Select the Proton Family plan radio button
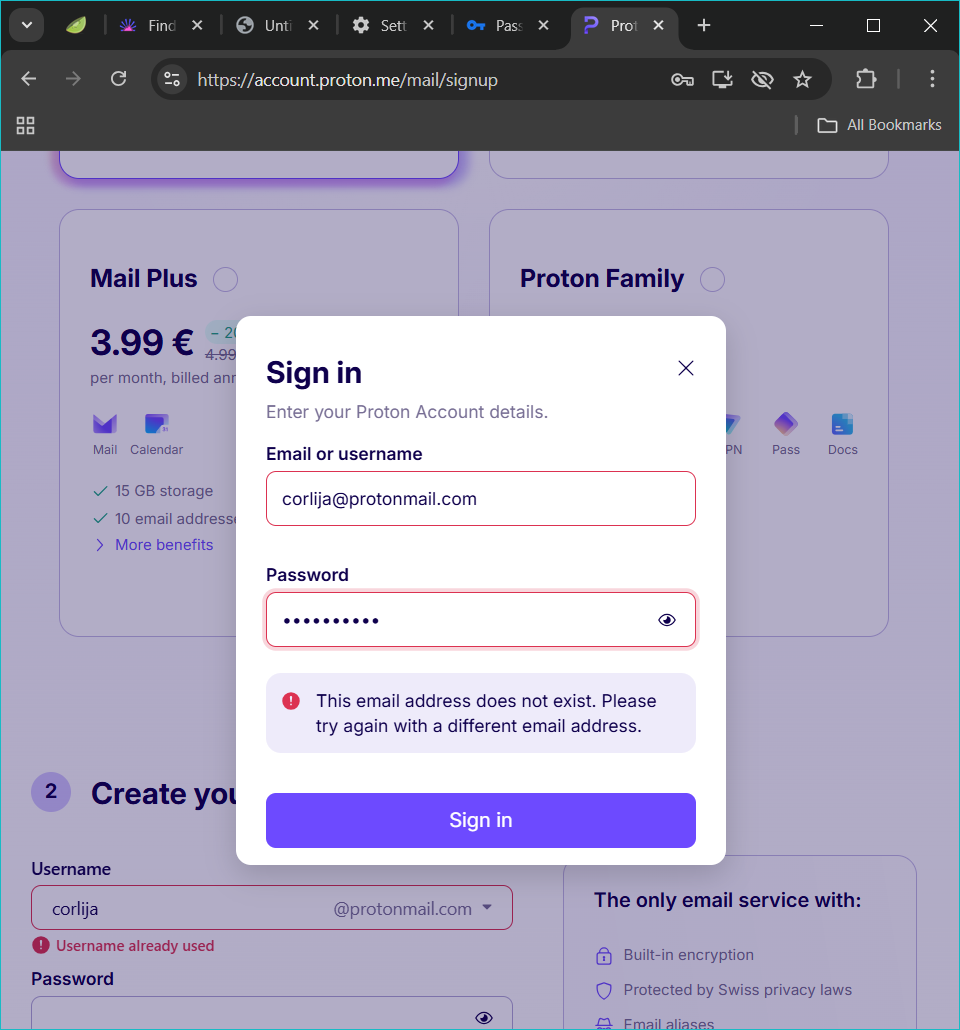This screenshot has width=960, height=1030. click(x=712, y=279)
